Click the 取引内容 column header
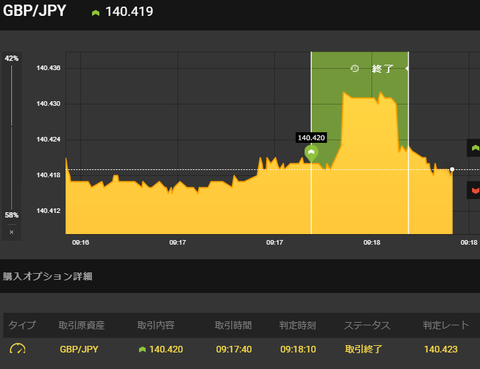Viewport: 480px width, 369px height. (156, 325)
